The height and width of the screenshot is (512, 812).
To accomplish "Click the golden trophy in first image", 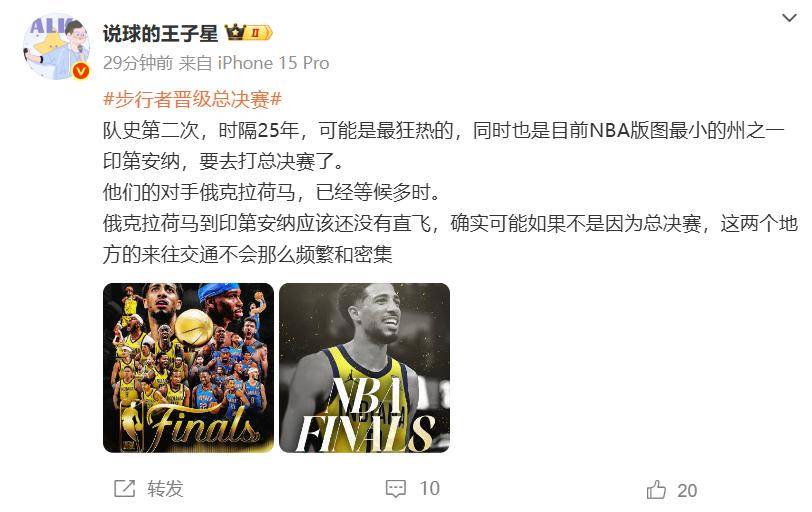I will pyautogui.click(x=194, y=327).
